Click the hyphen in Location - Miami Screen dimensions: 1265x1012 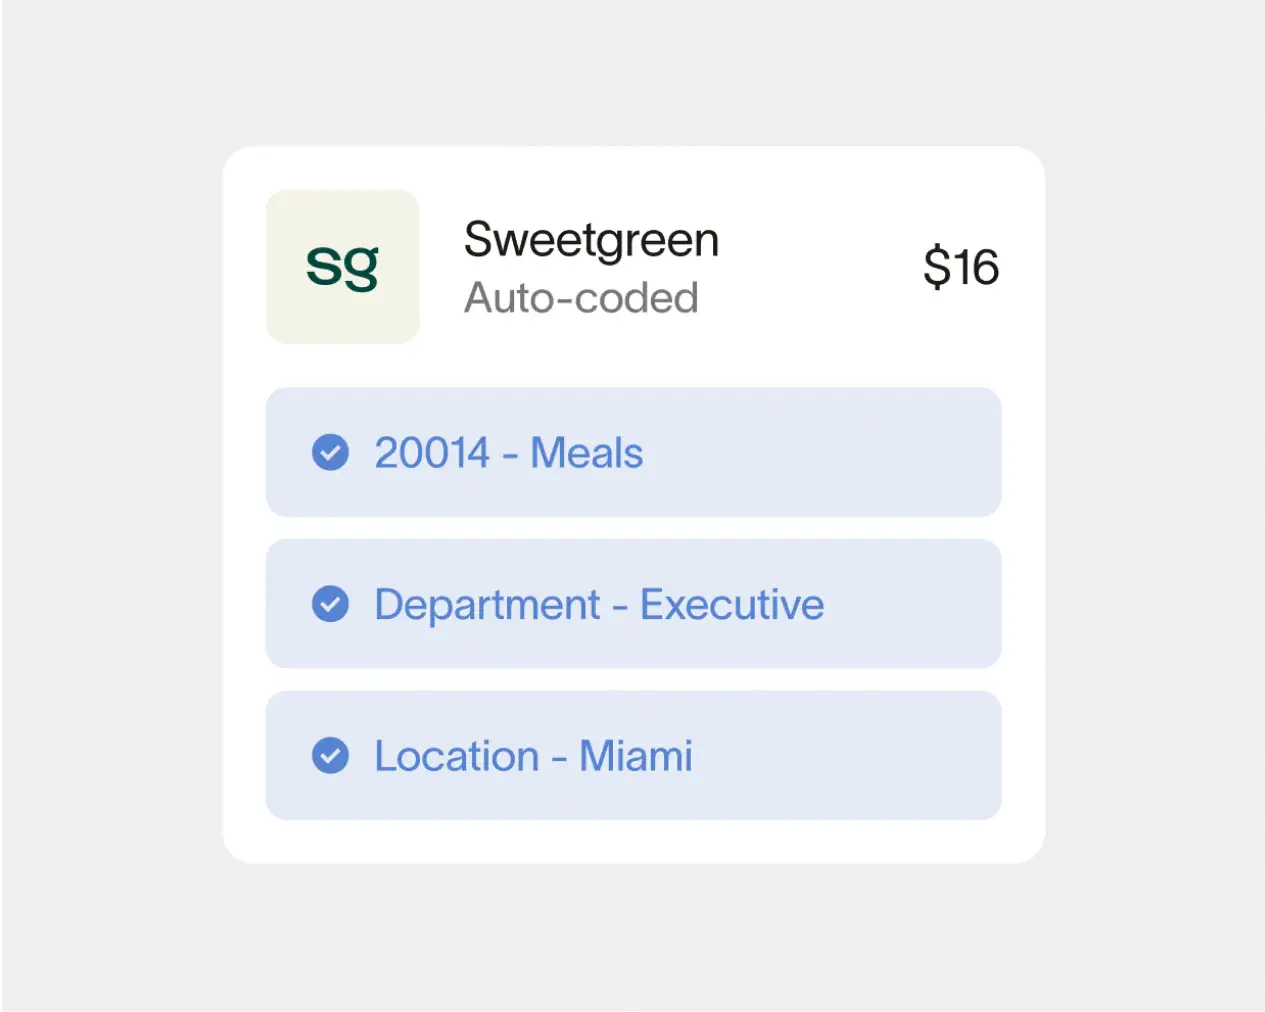(559, 760)
